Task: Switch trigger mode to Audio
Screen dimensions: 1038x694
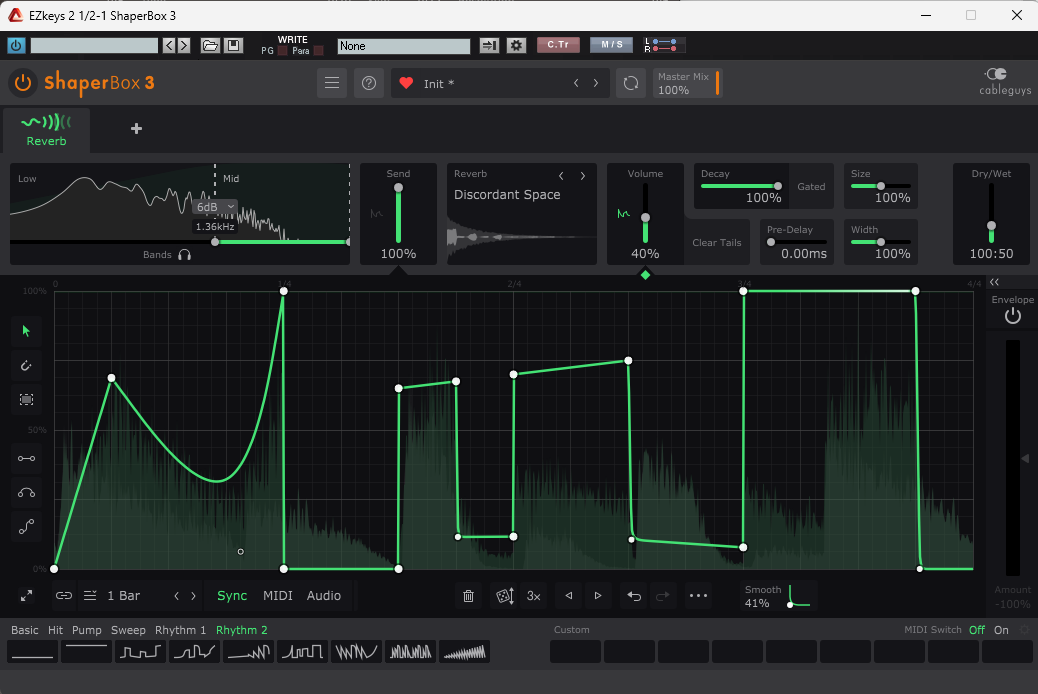Action: 324,596
